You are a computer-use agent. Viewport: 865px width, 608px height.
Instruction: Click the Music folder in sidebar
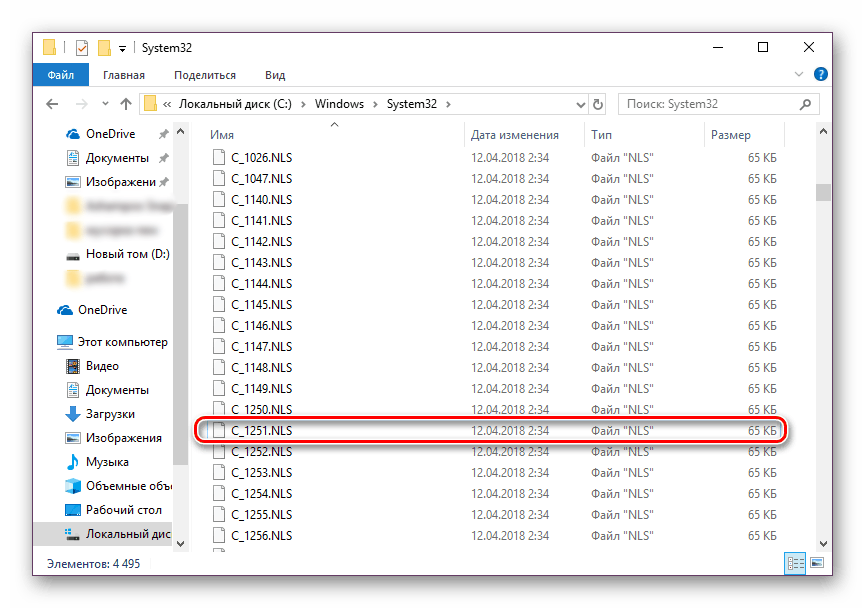pyautogui.click(x=106, y=462)
